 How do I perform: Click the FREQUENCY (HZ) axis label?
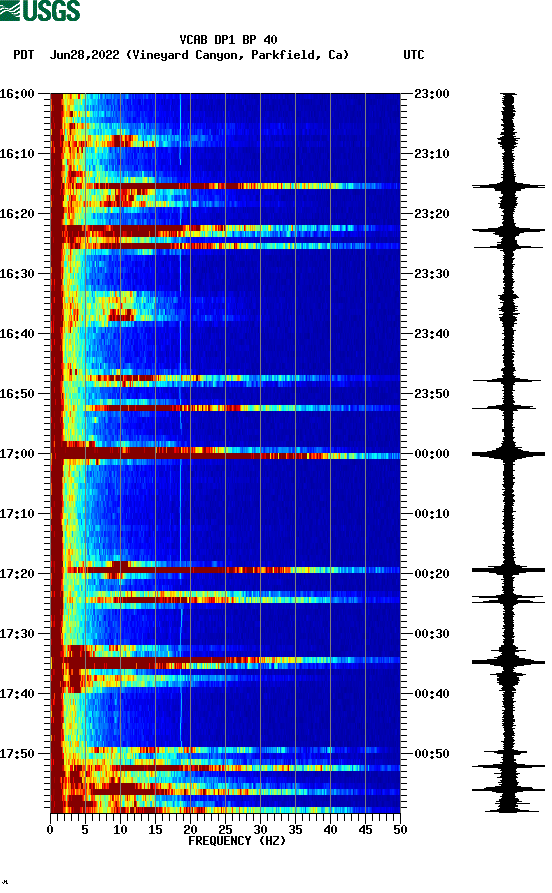point(237,841)
